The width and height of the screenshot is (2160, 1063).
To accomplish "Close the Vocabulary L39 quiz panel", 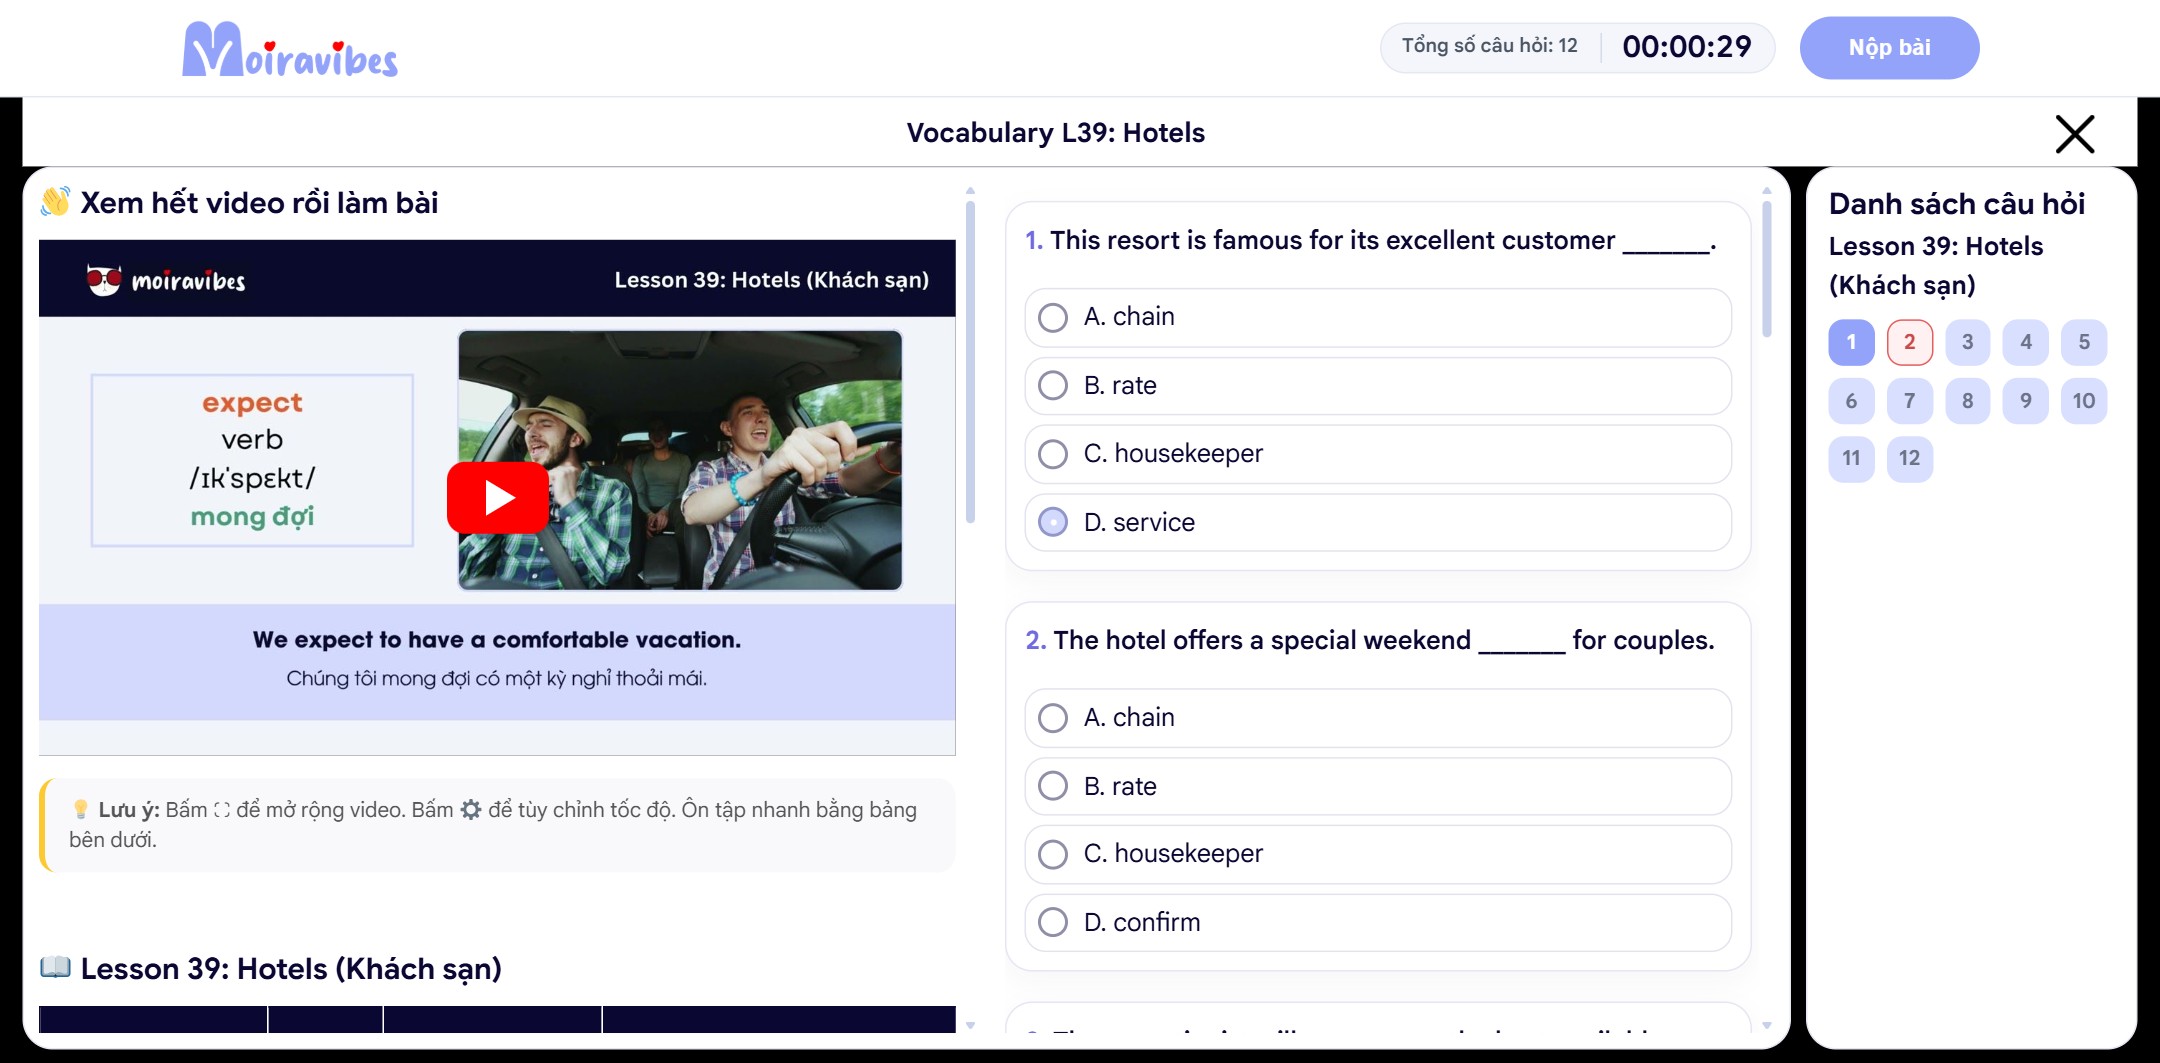I will (x=2074, y=133).
